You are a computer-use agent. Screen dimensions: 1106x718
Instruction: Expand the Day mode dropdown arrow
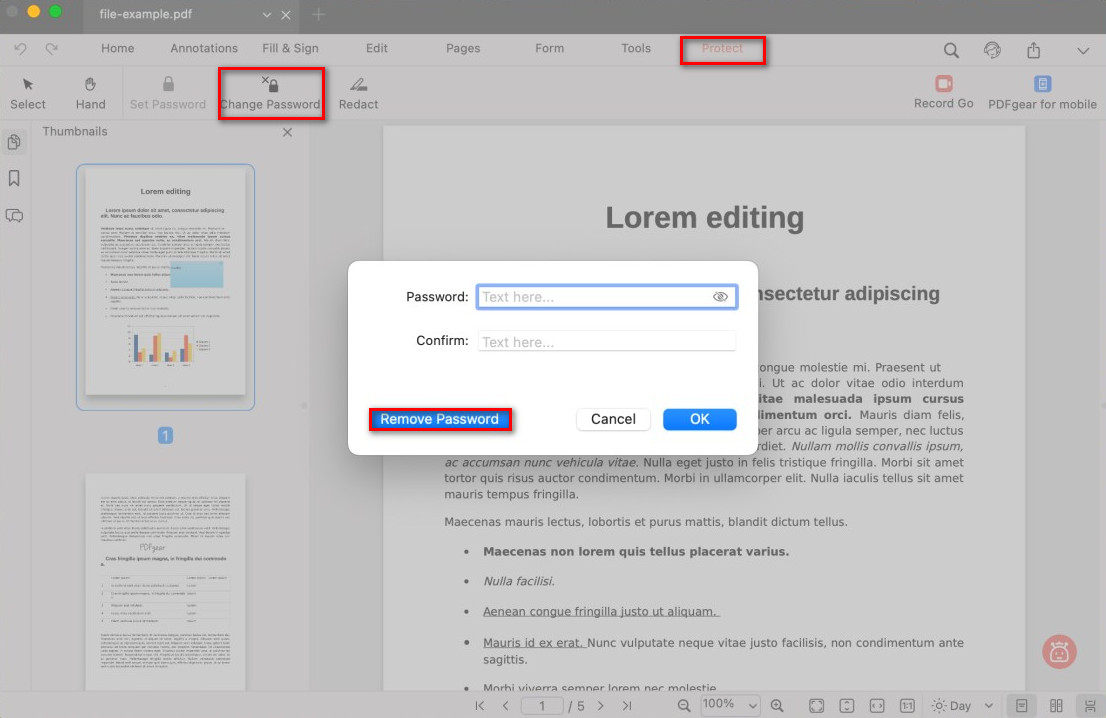coord(988,705)
